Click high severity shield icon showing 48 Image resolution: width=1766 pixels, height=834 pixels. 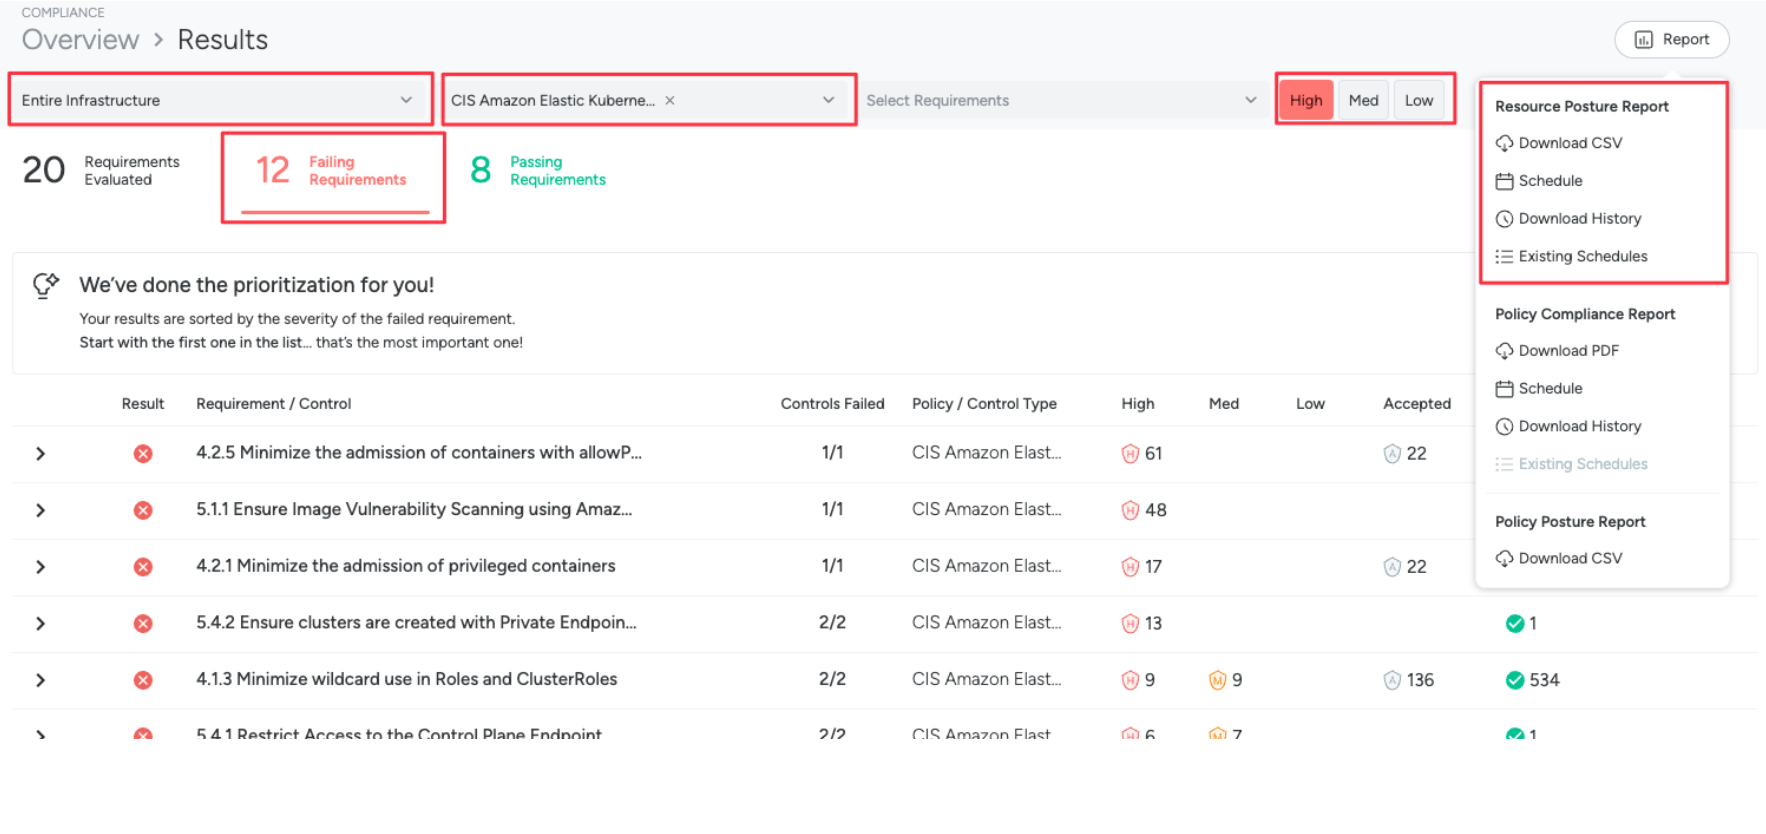(x=1130, y=510)
